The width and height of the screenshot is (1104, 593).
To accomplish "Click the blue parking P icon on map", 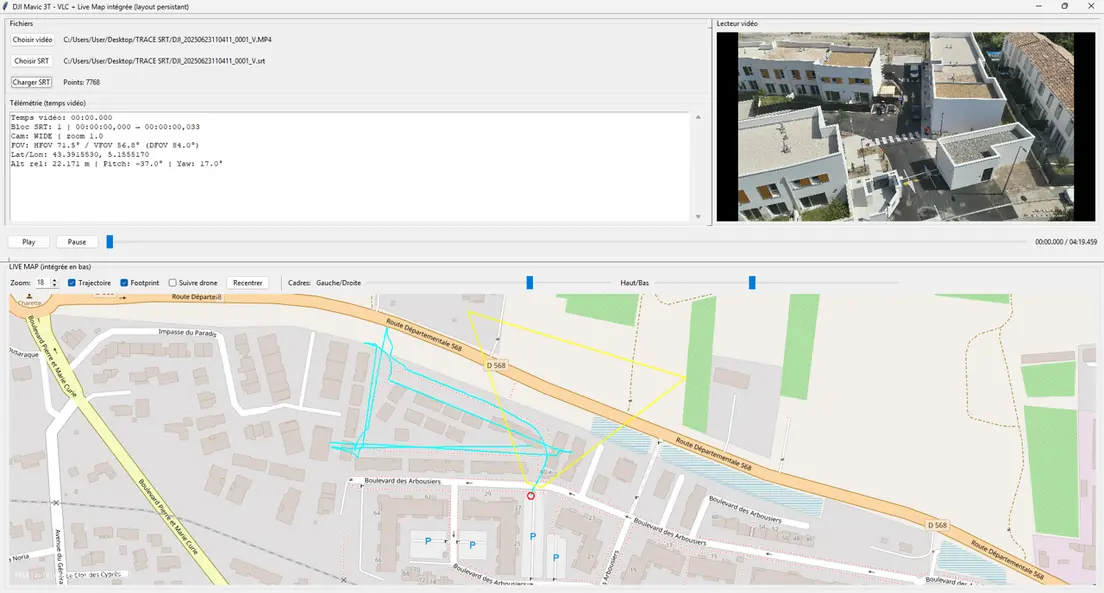I will pos(532,537).
